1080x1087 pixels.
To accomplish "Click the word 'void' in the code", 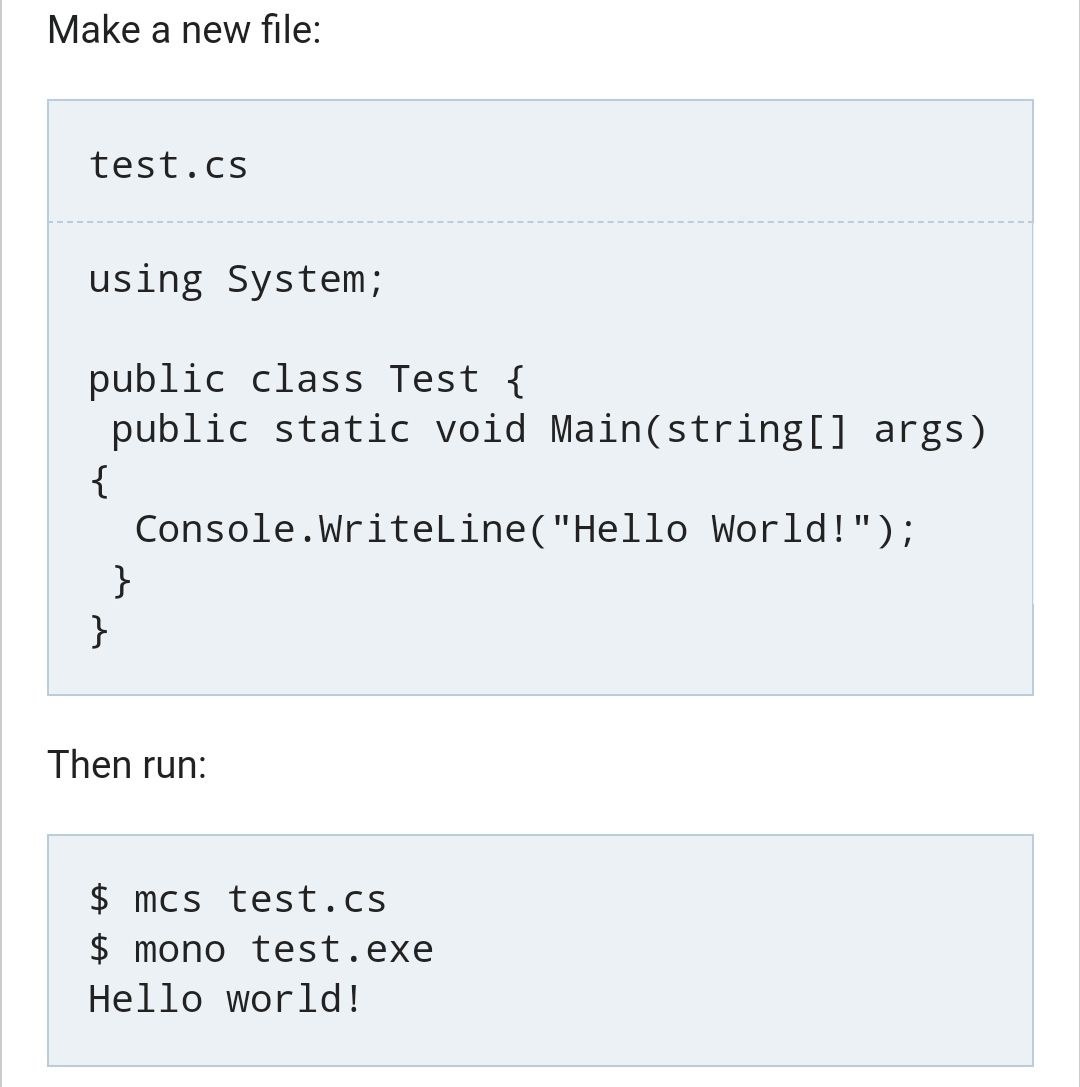I will click(x=480, y=429).
